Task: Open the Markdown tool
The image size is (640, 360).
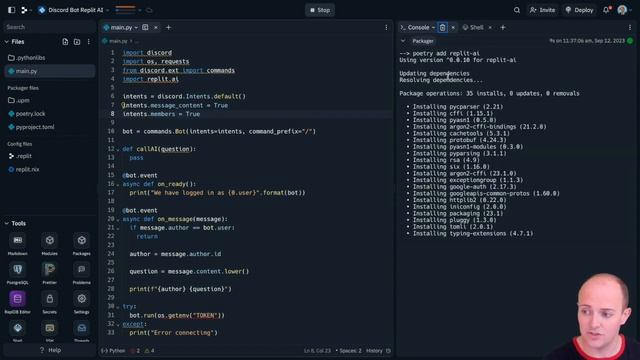Action: 18,244
